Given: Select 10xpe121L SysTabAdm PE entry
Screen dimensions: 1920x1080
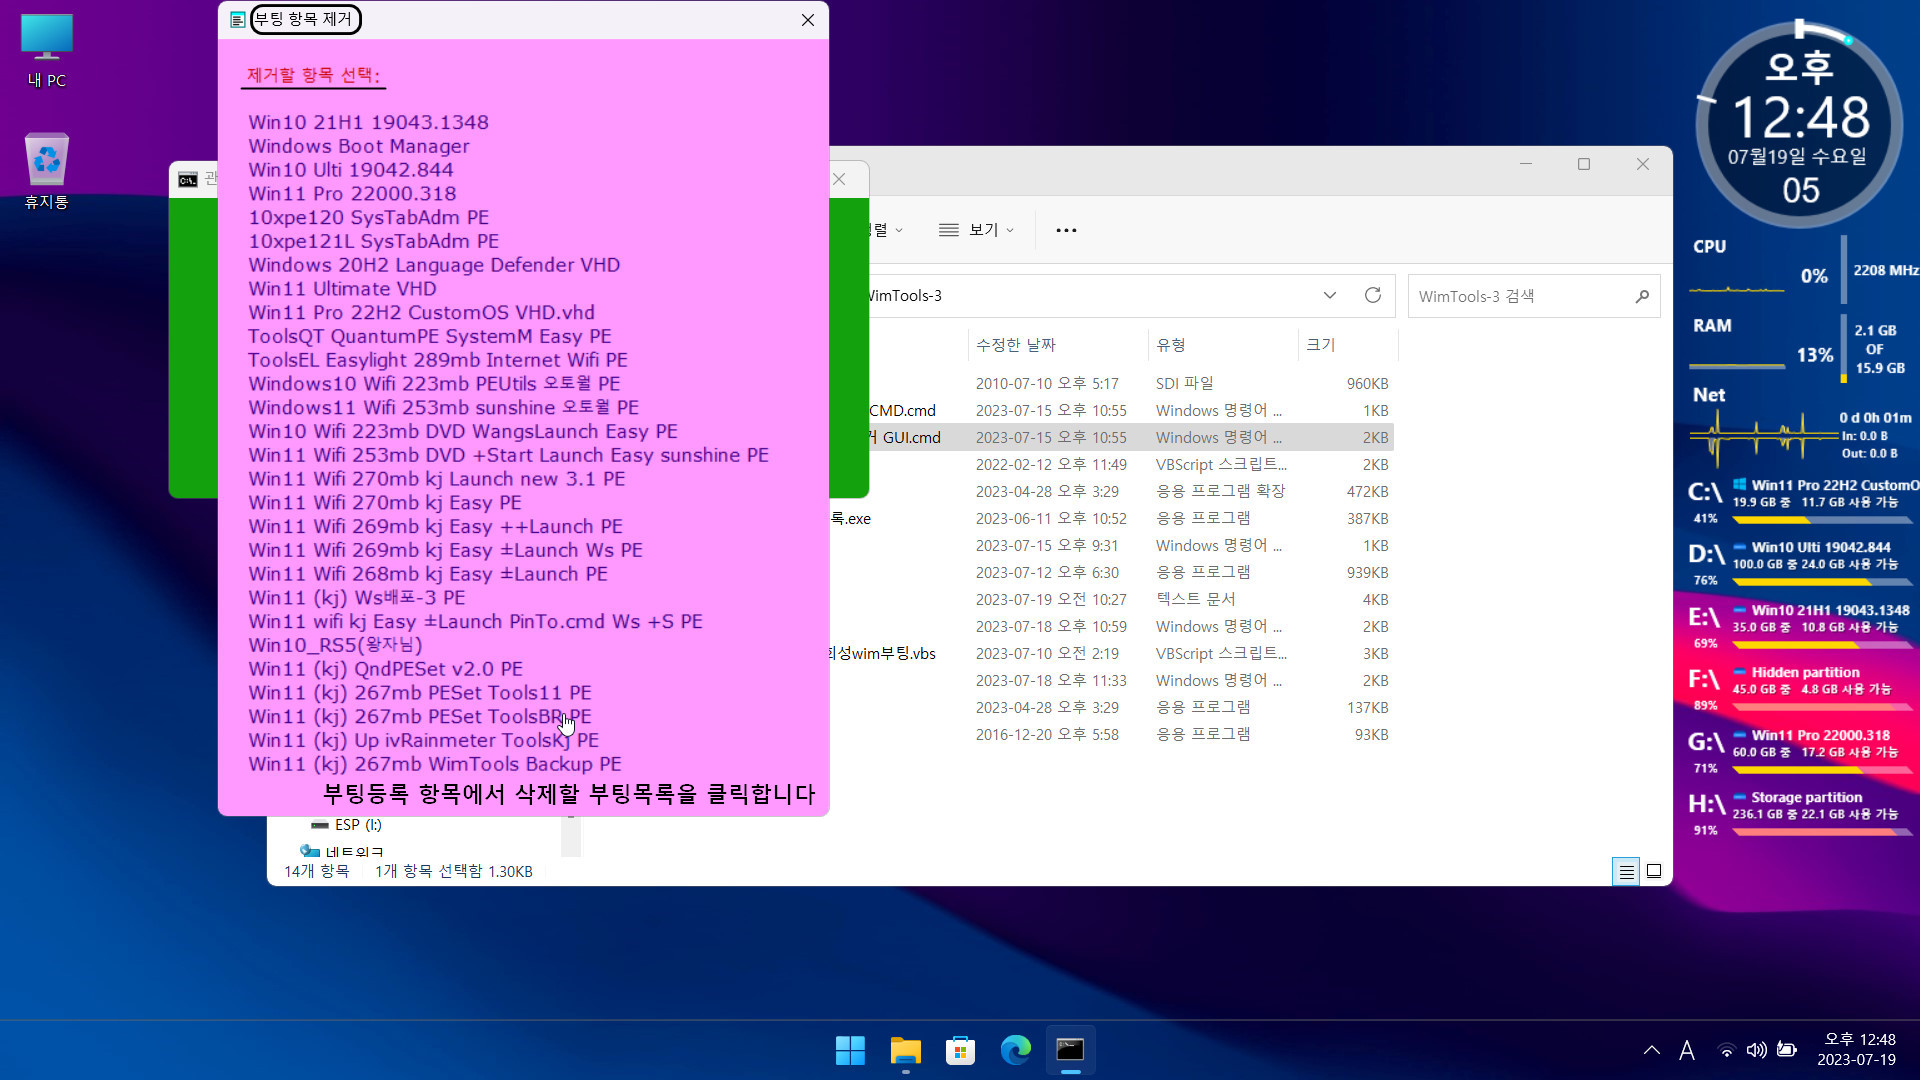Looking at the screenshot, I should pos(373,241).
